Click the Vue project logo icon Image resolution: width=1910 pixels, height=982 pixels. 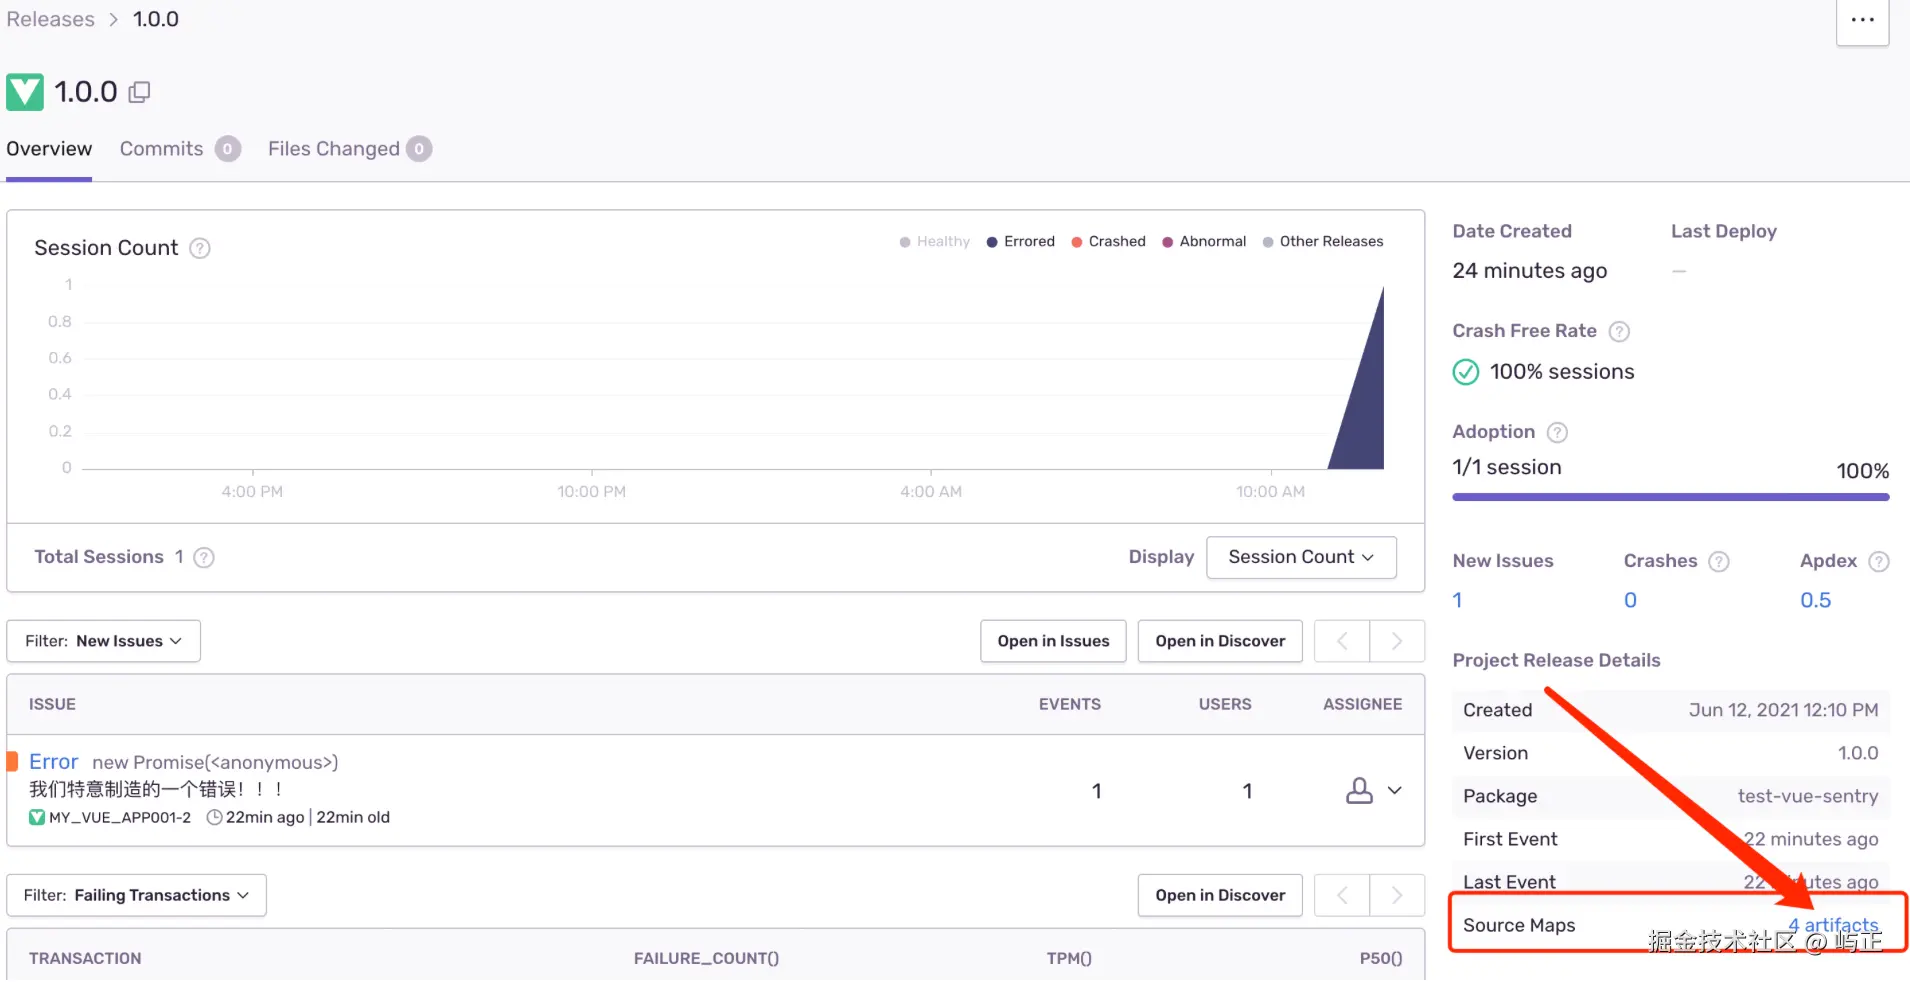pos(25,92)
